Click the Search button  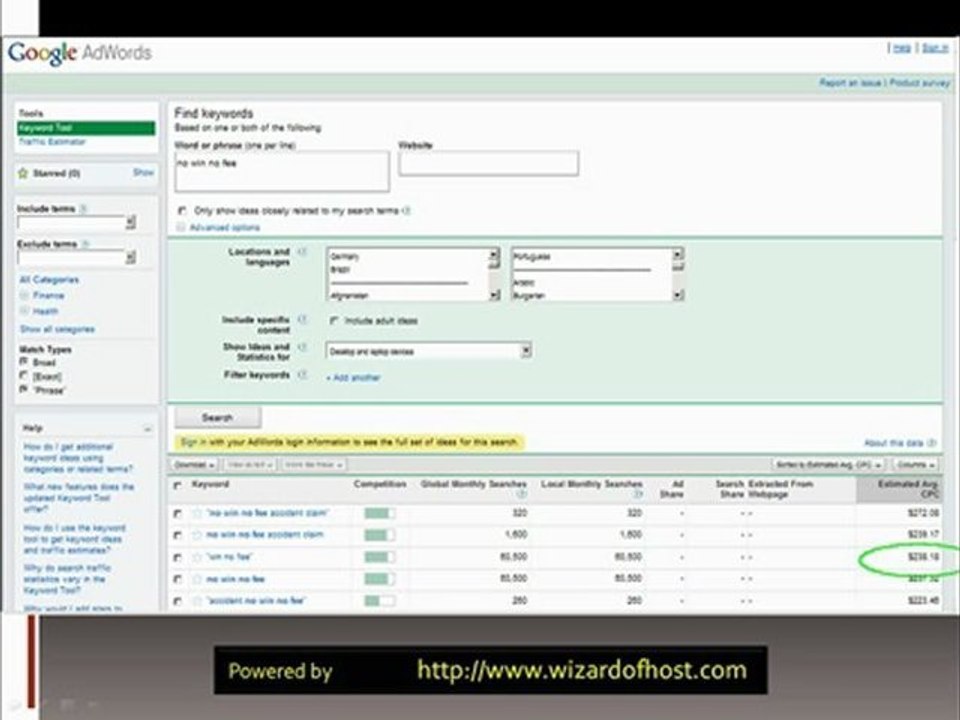[217, 418]
